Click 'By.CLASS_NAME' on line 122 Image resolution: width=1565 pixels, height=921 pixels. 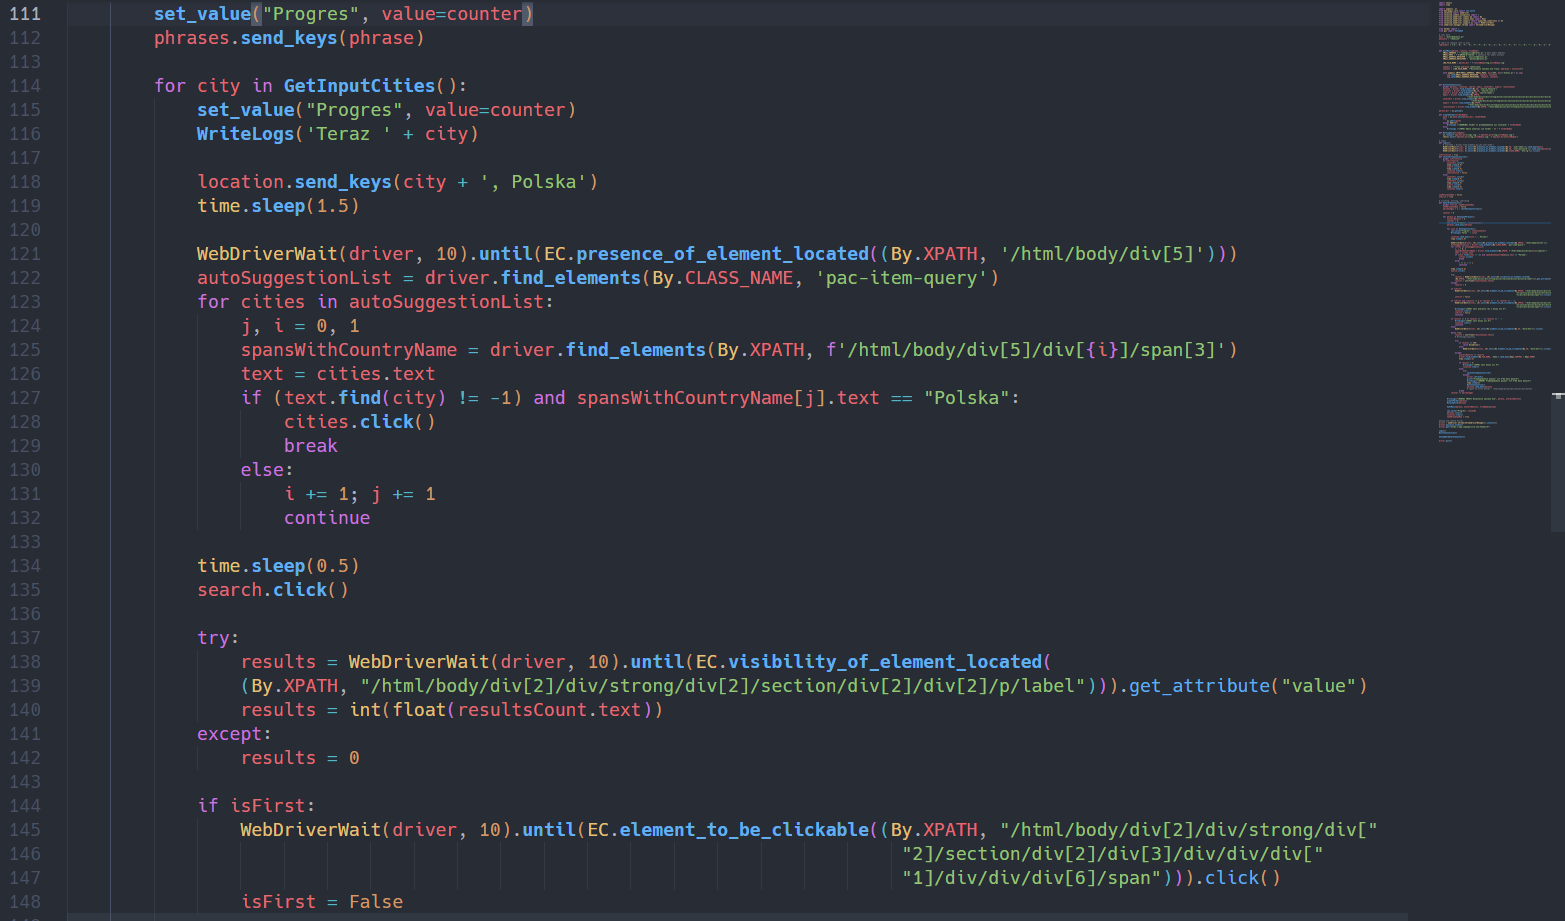[723, 278]
